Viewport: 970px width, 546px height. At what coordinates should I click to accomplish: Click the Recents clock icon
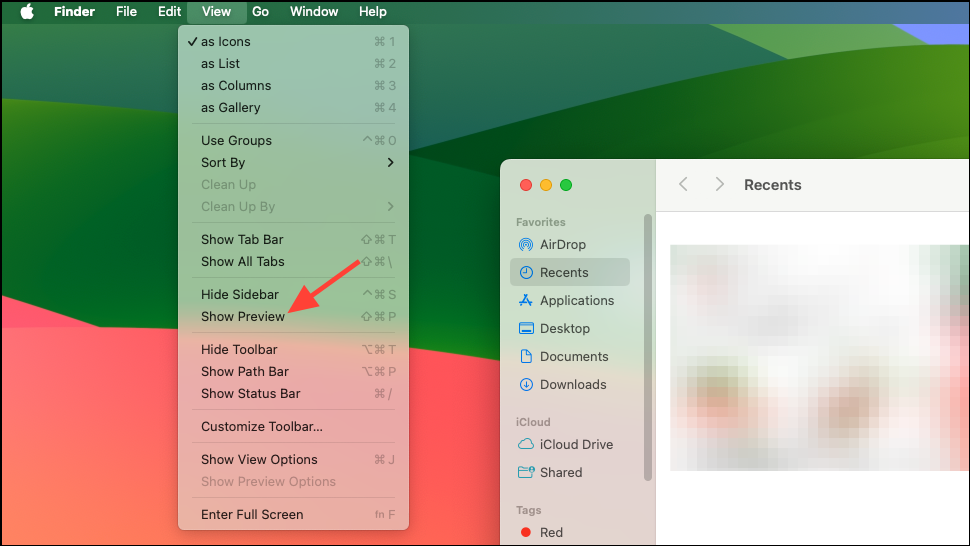pos(526,272)
